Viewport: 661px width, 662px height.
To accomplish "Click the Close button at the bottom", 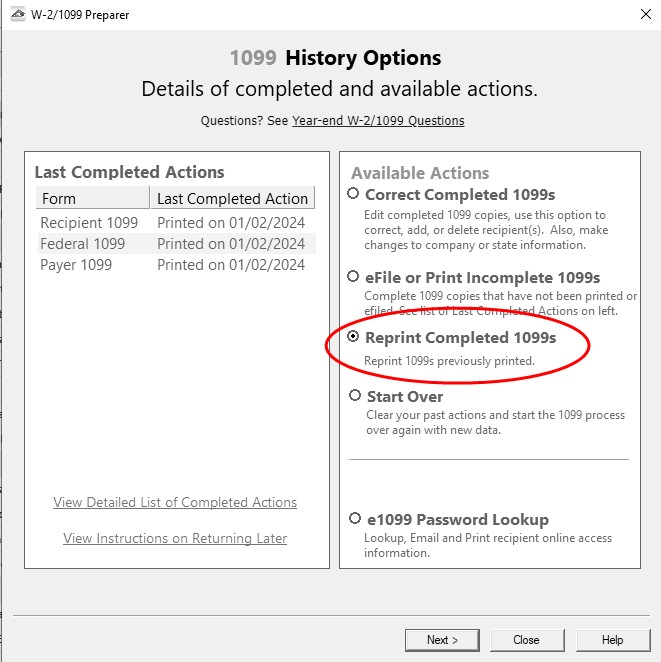I will (526, 640).
